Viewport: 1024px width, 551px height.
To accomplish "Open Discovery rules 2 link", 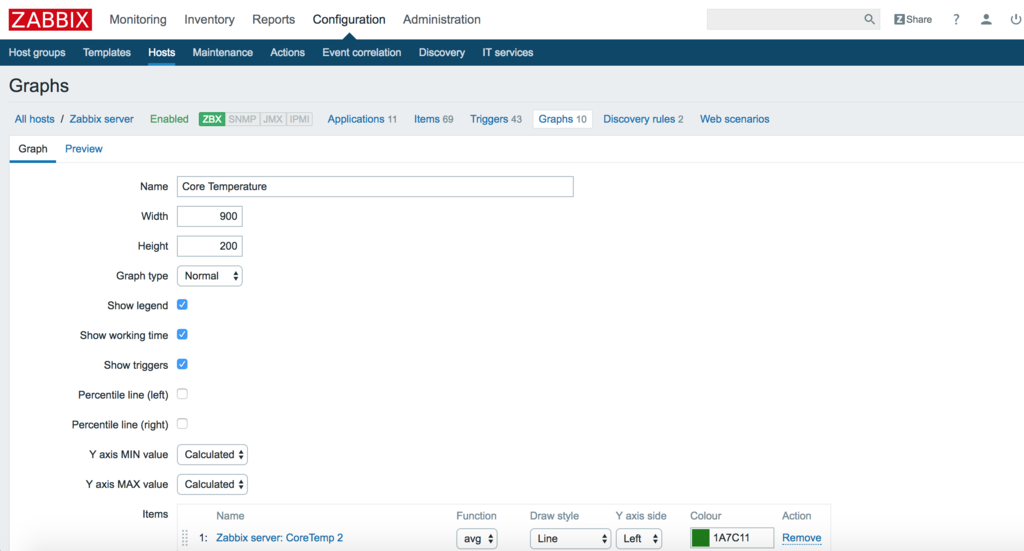I will pyautogui.click(x=643, y=119).
